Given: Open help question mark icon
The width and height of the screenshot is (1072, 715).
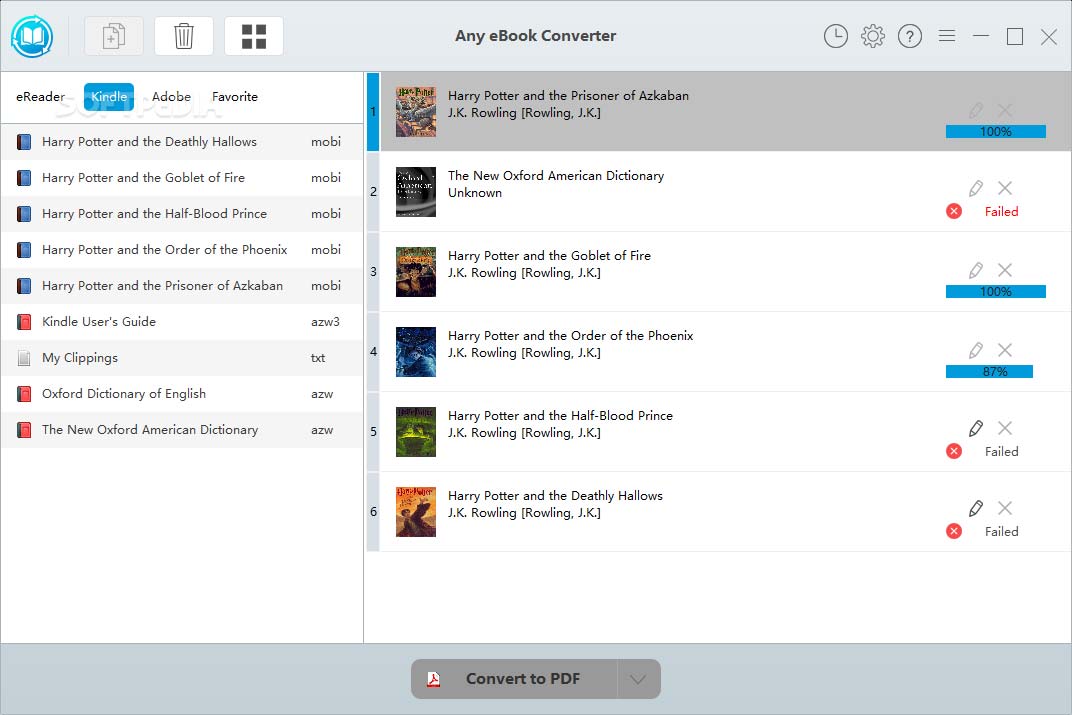Looking at the screenshot, I should coord(909,36).
